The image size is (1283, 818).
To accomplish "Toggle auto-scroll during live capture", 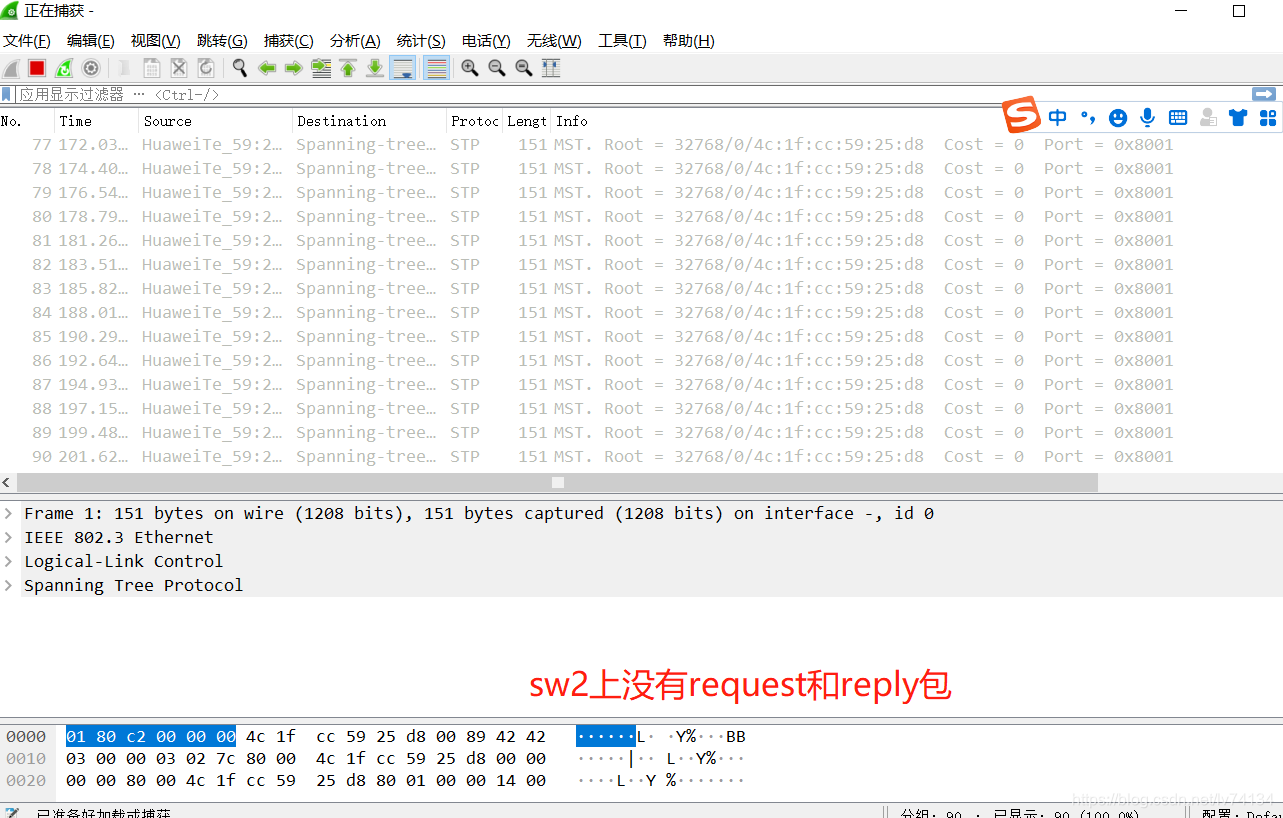I will pyautogui.click(x=403, y=68).
